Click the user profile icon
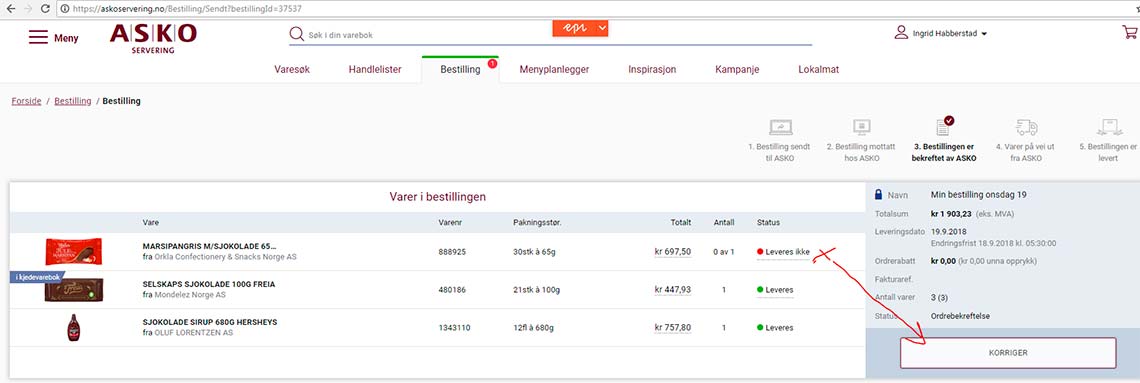Viewport: 1140px width, 383px height. 901,33
